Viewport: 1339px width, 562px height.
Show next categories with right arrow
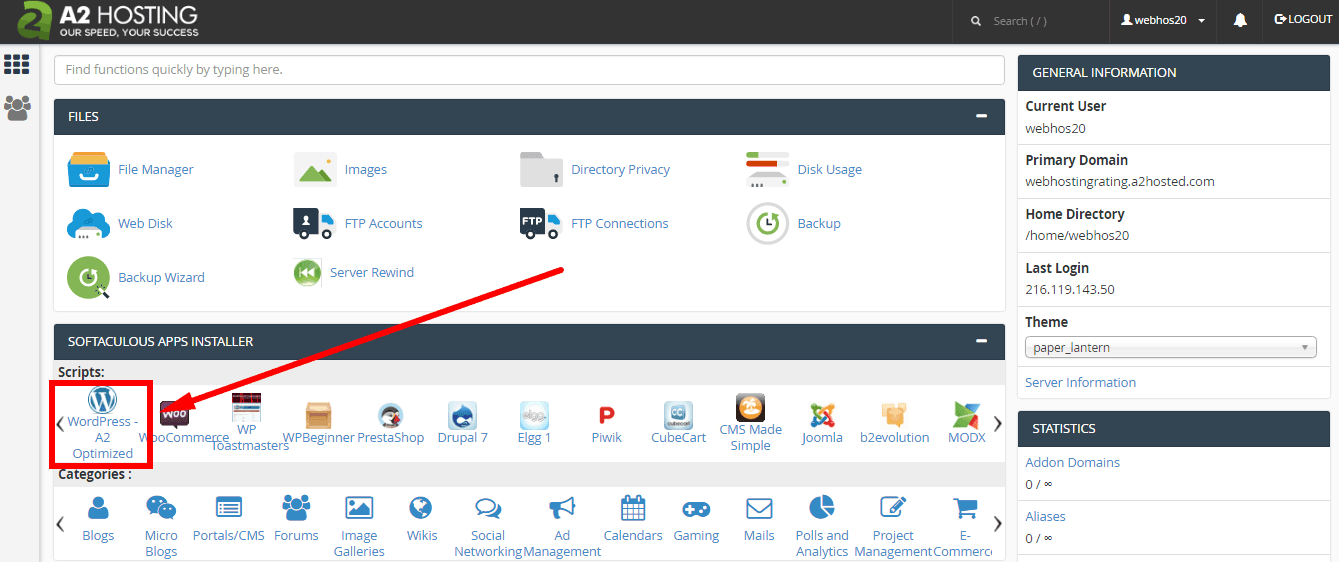pyautogui.click(x=997, y=523)
